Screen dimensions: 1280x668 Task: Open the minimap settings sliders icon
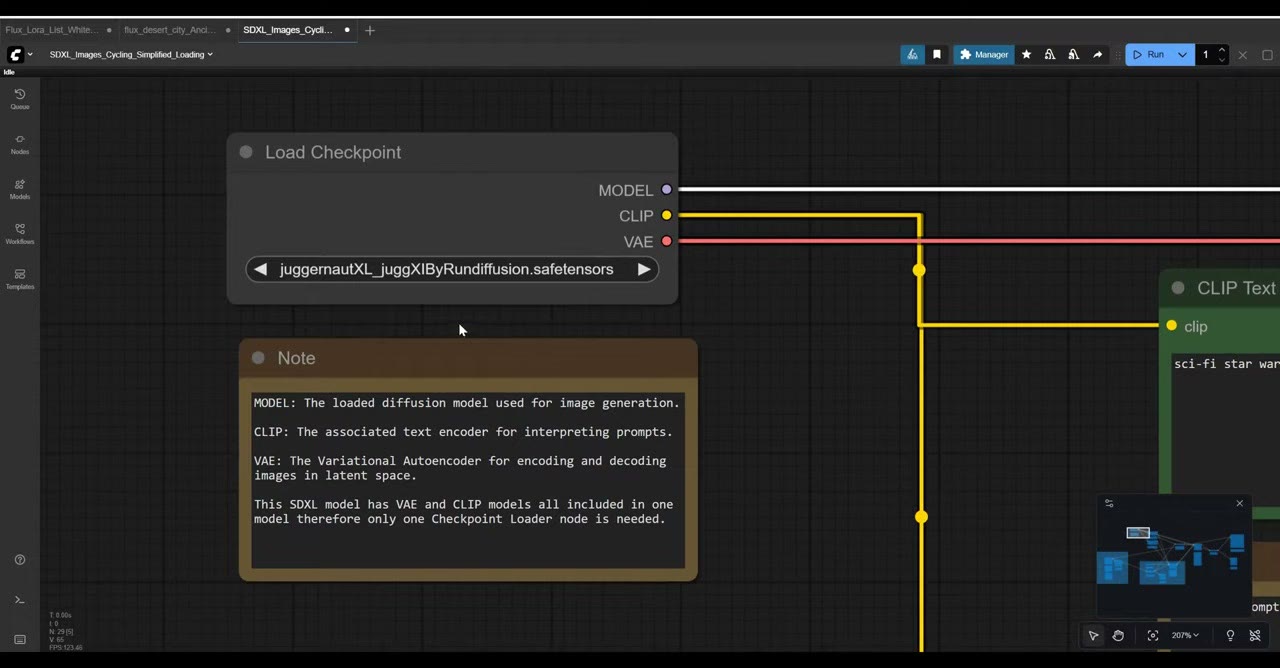(1109, 503)
